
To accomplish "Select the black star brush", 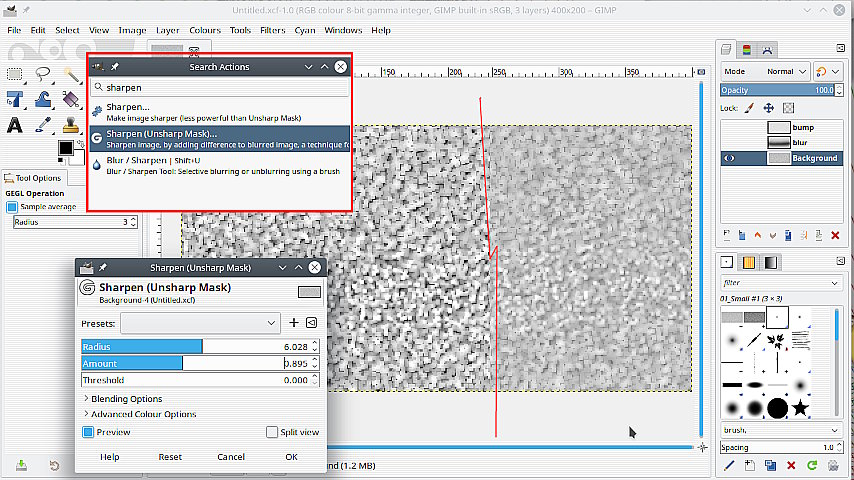I will [800, 408].
